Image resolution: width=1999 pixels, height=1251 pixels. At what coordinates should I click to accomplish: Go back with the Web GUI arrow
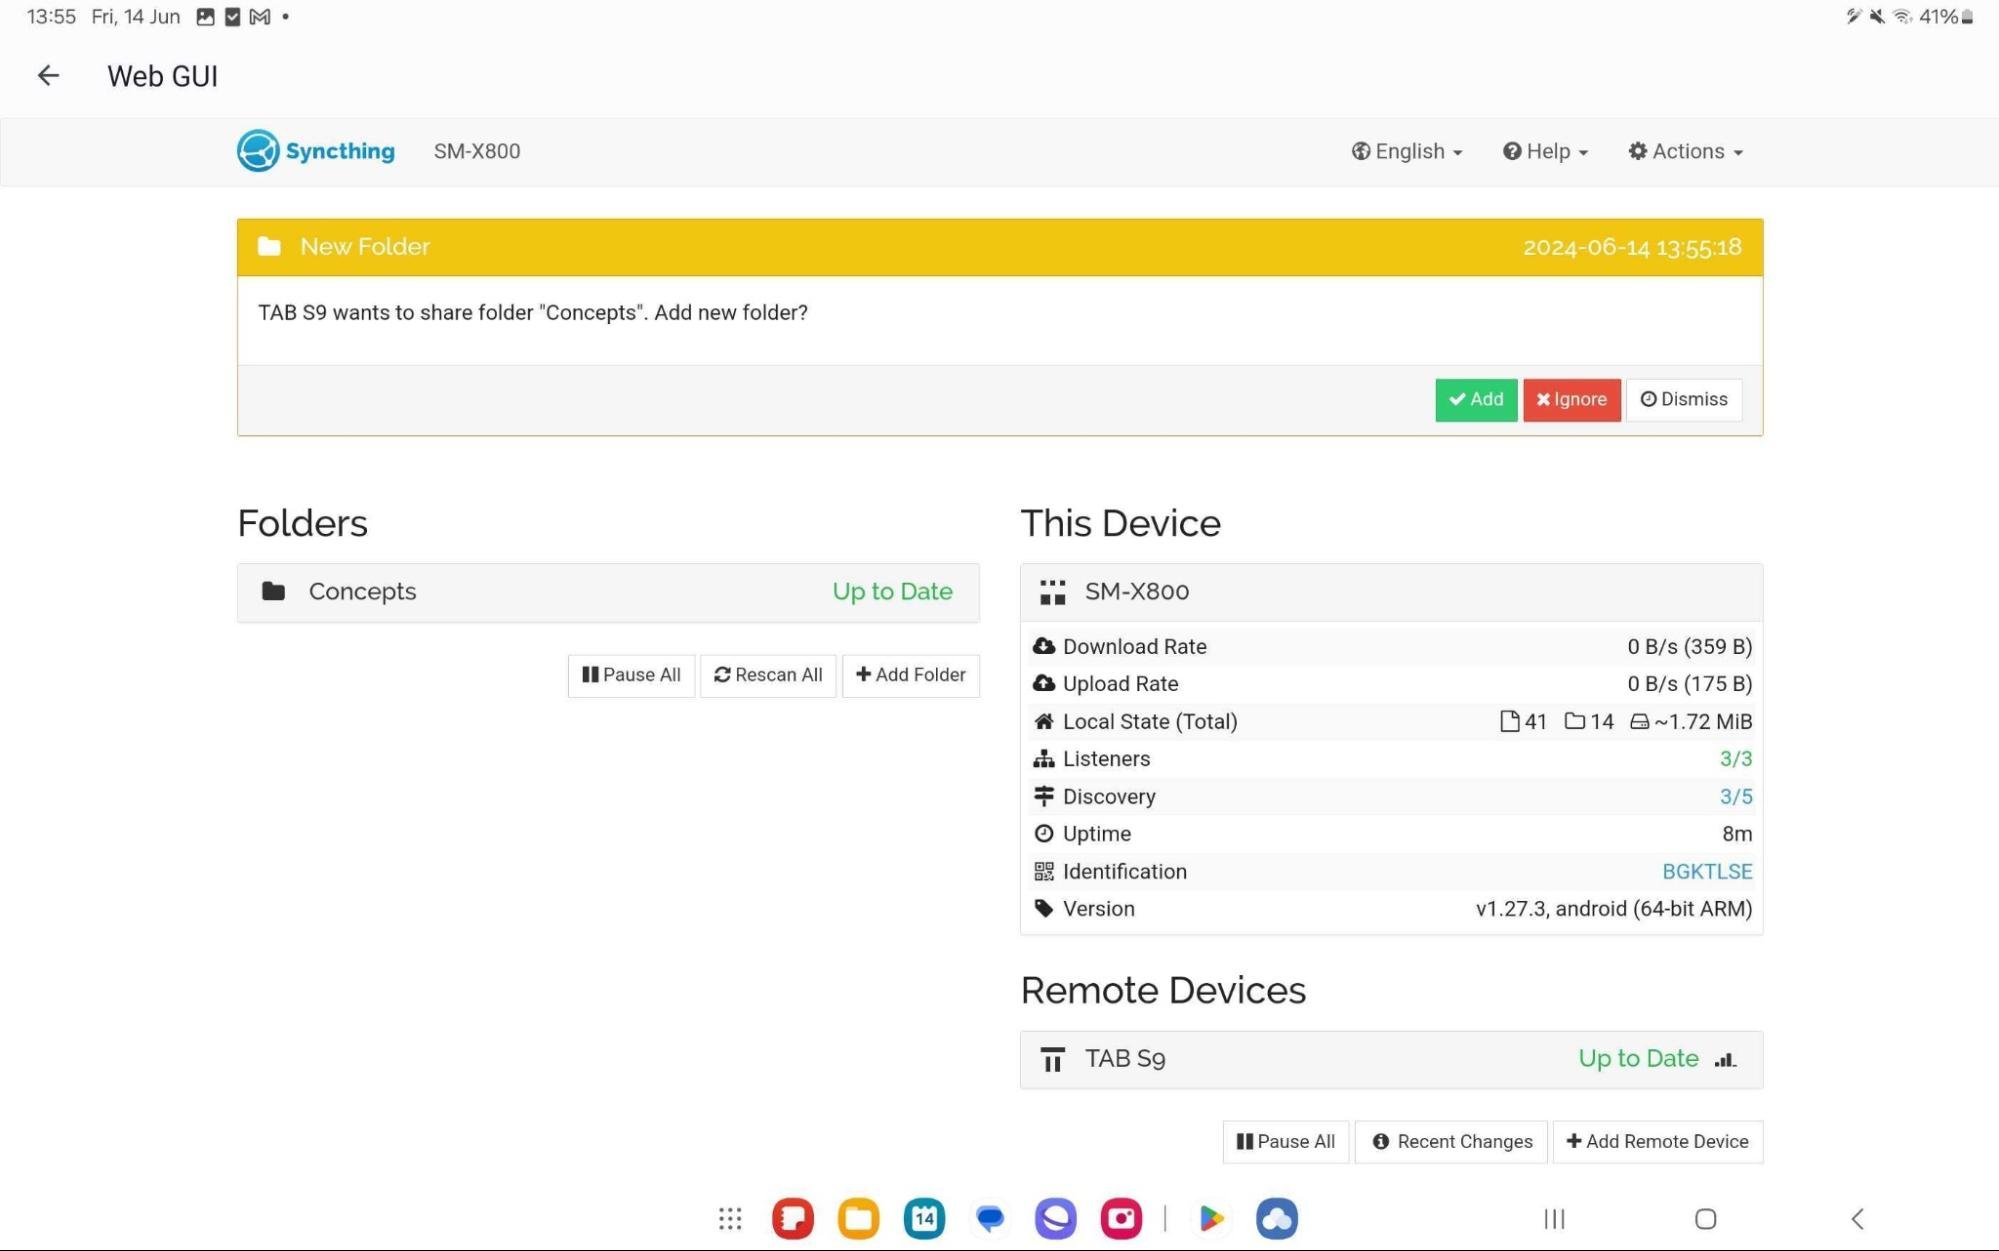(48, 76)
